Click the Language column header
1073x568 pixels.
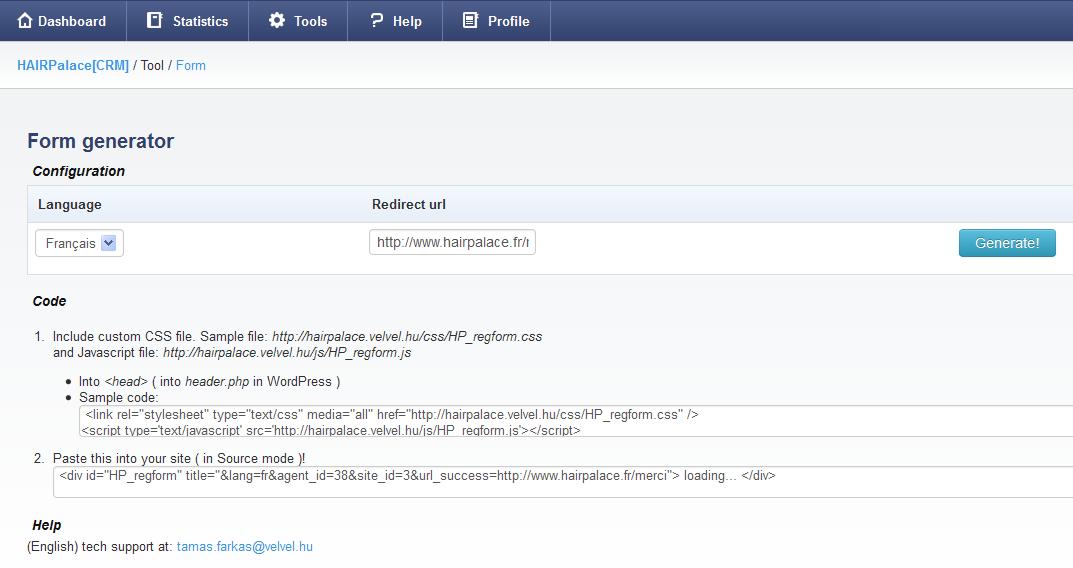[x=70, y=205]
